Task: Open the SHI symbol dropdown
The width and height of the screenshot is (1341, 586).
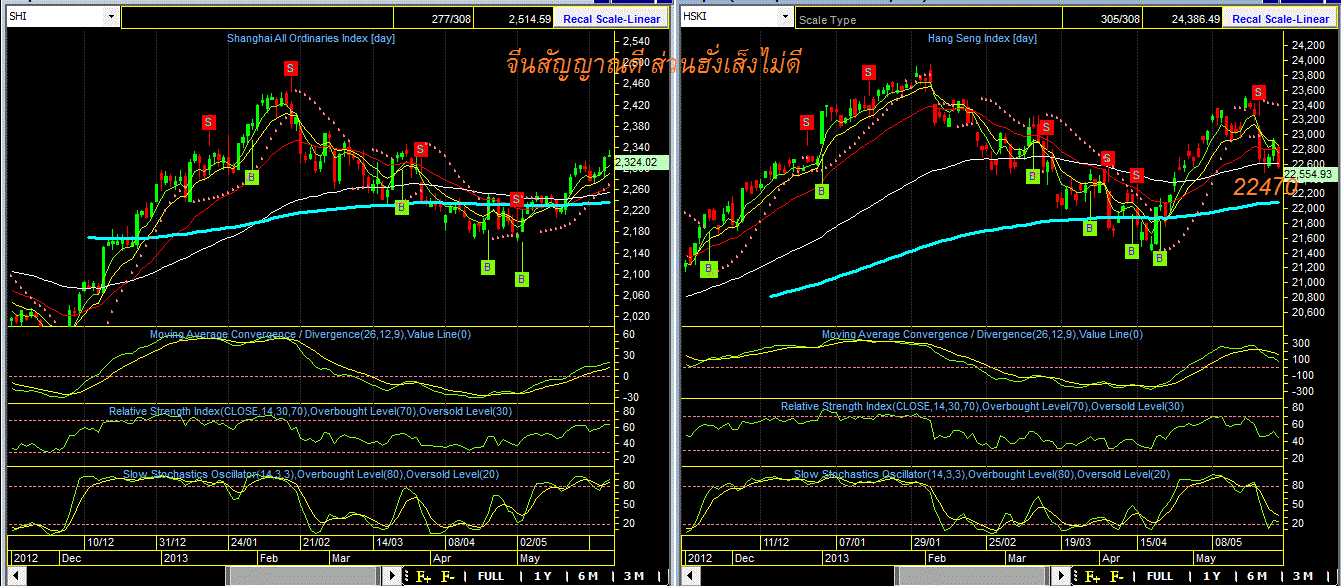Action: click(110, 18)
